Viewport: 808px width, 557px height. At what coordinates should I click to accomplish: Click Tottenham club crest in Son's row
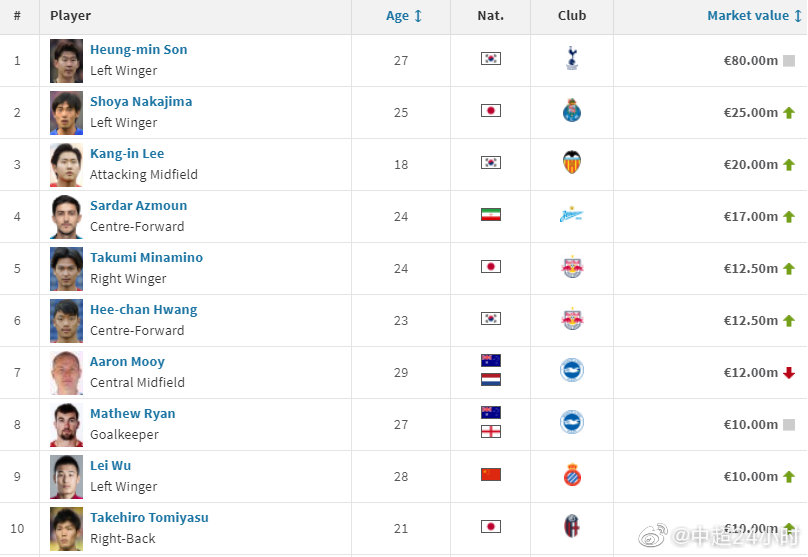571,58
